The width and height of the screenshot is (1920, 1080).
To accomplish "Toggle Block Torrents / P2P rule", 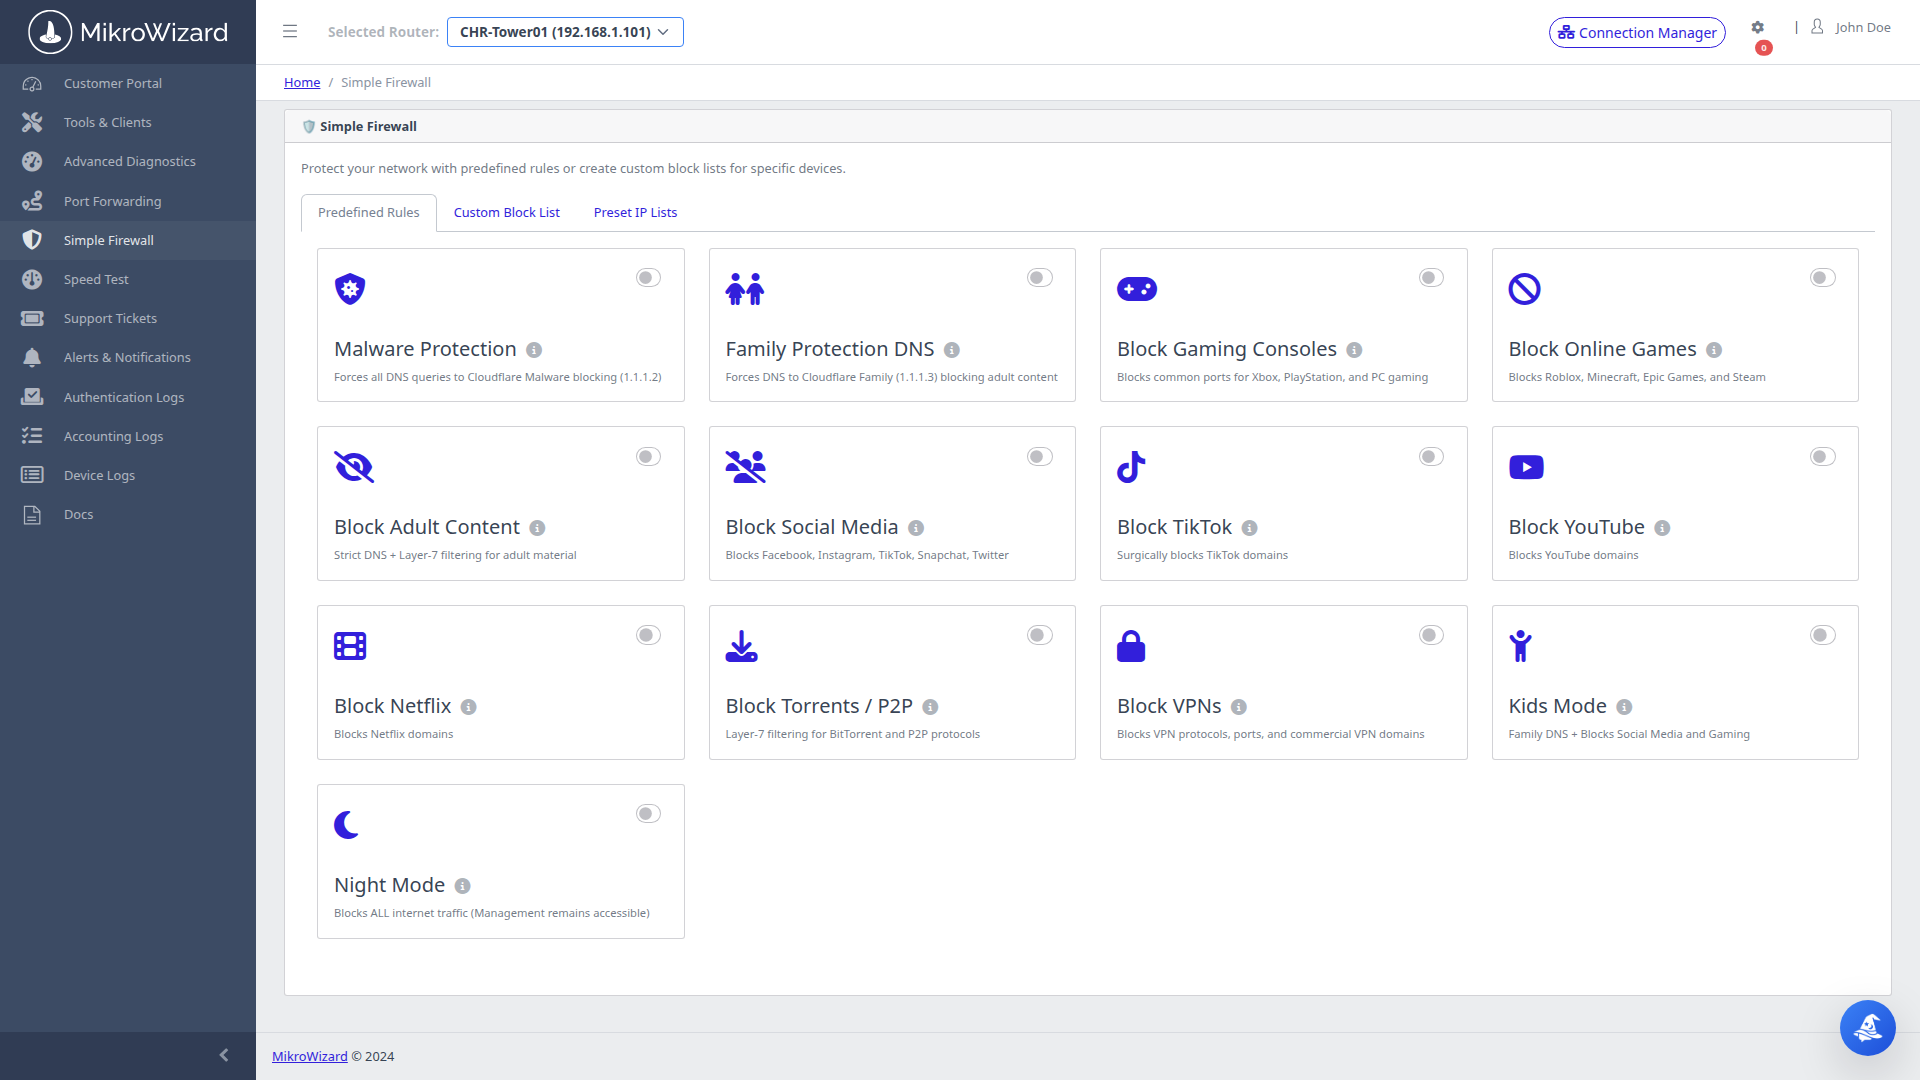I will click(1040, 635).
